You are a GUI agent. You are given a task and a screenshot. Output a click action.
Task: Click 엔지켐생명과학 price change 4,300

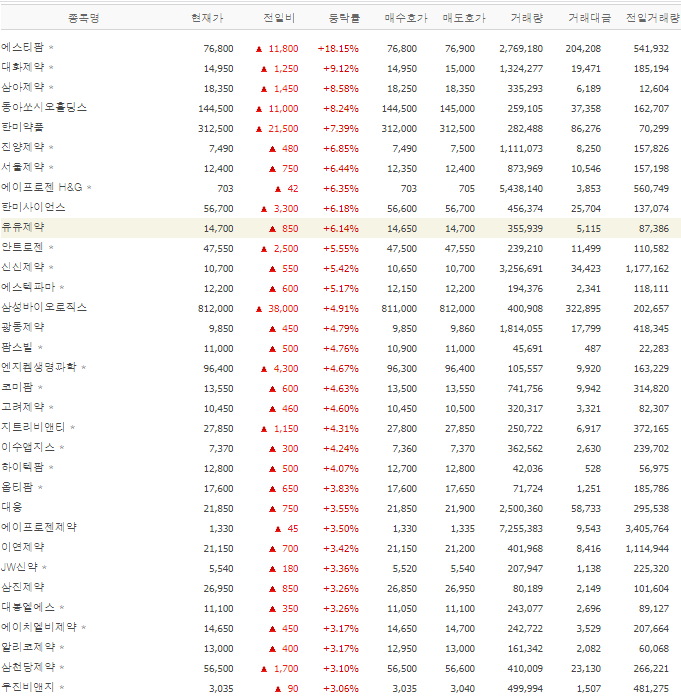(286, 369)
